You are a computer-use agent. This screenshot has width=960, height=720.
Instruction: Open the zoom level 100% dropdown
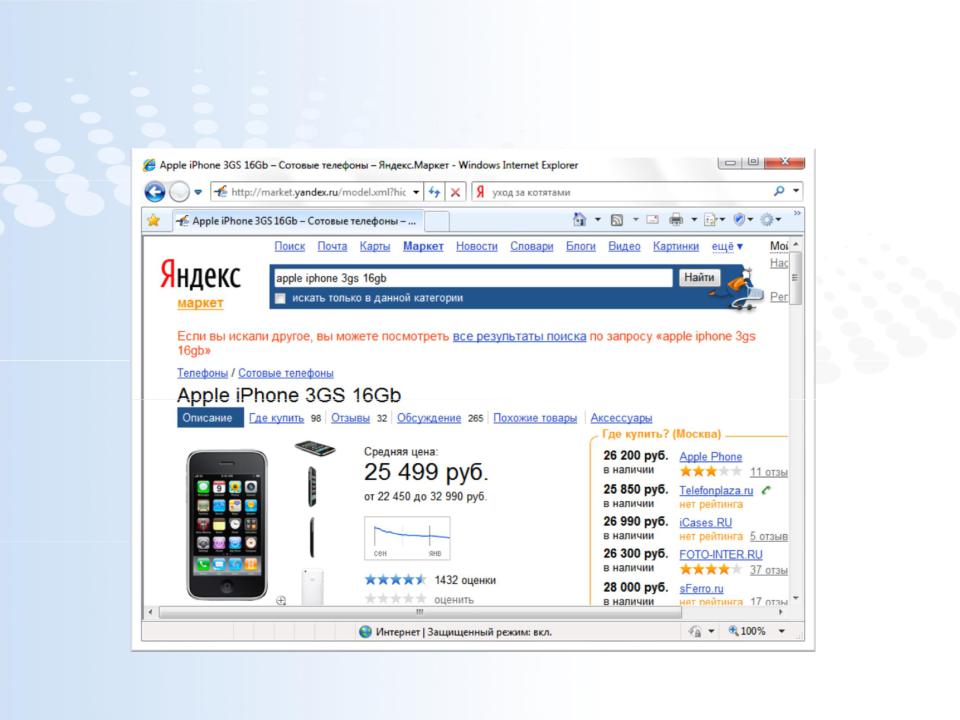point(781,631)
